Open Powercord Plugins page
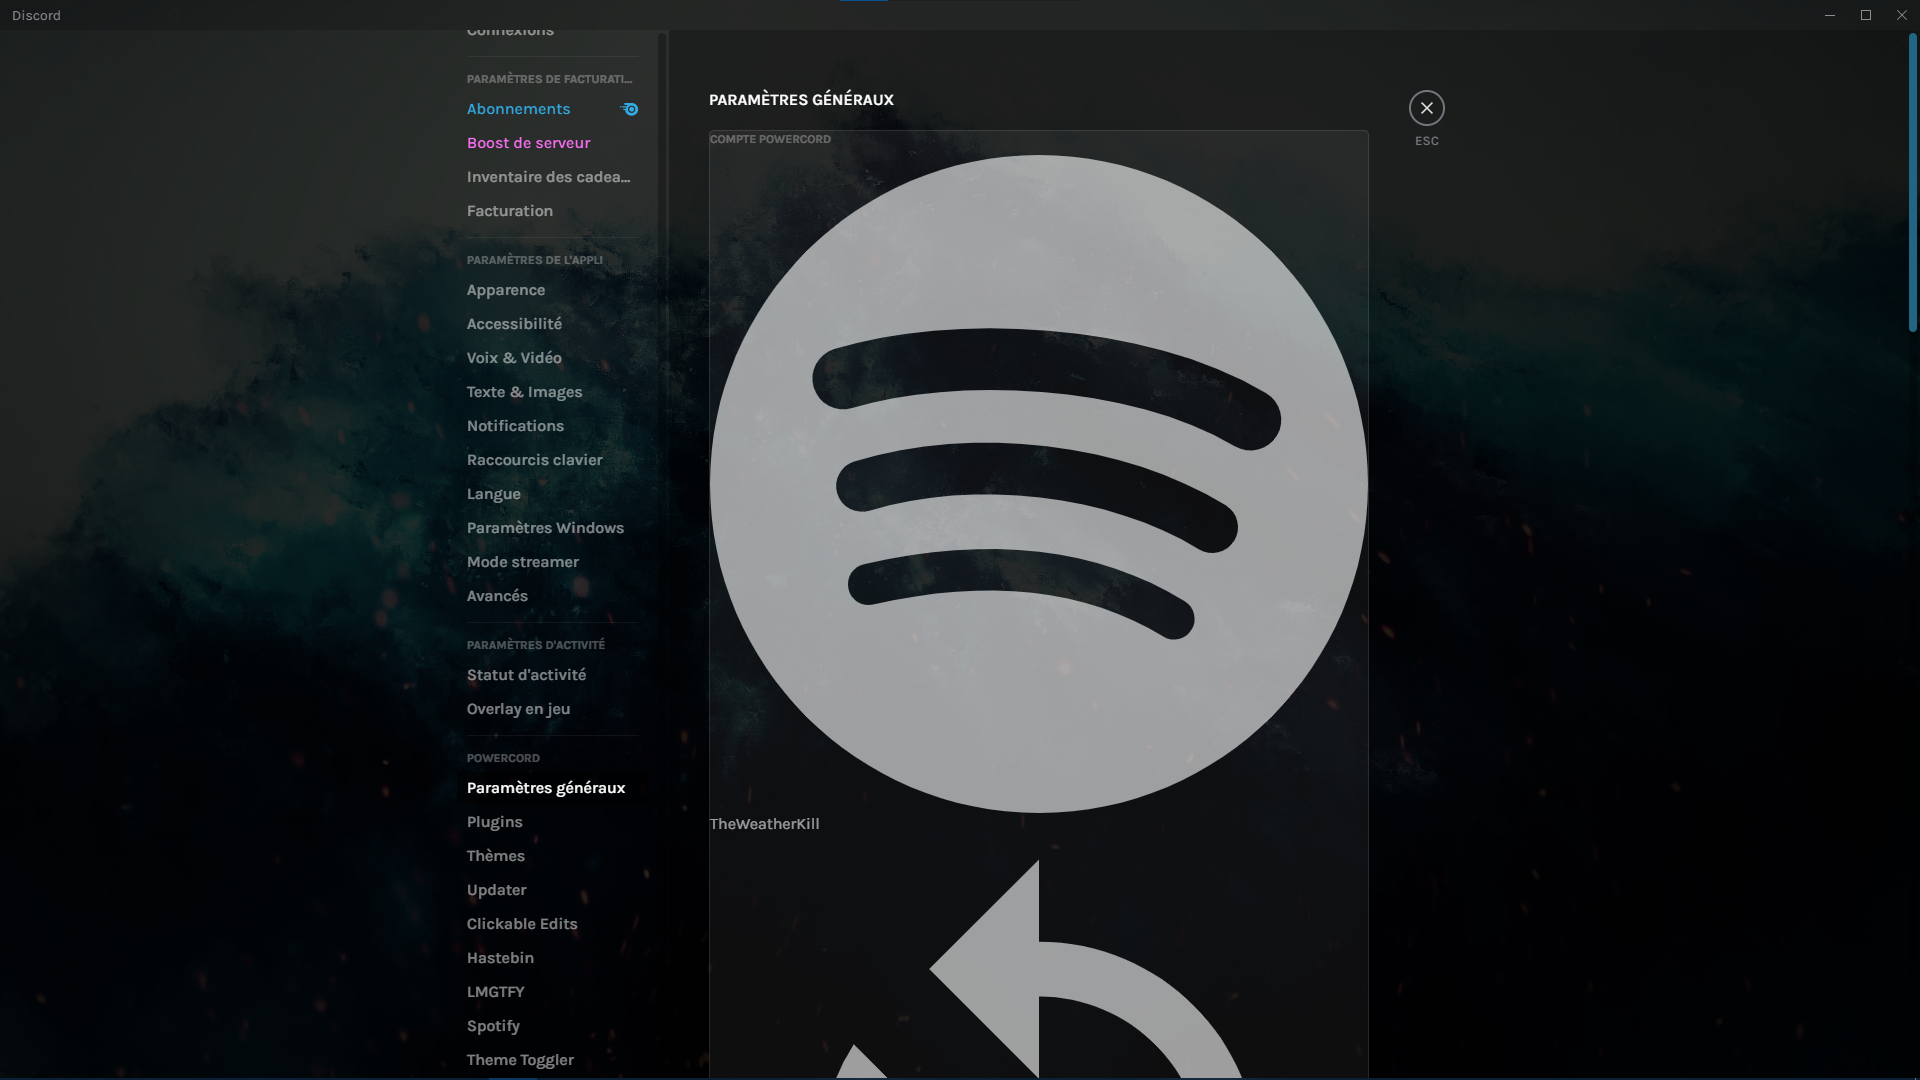 552,822
